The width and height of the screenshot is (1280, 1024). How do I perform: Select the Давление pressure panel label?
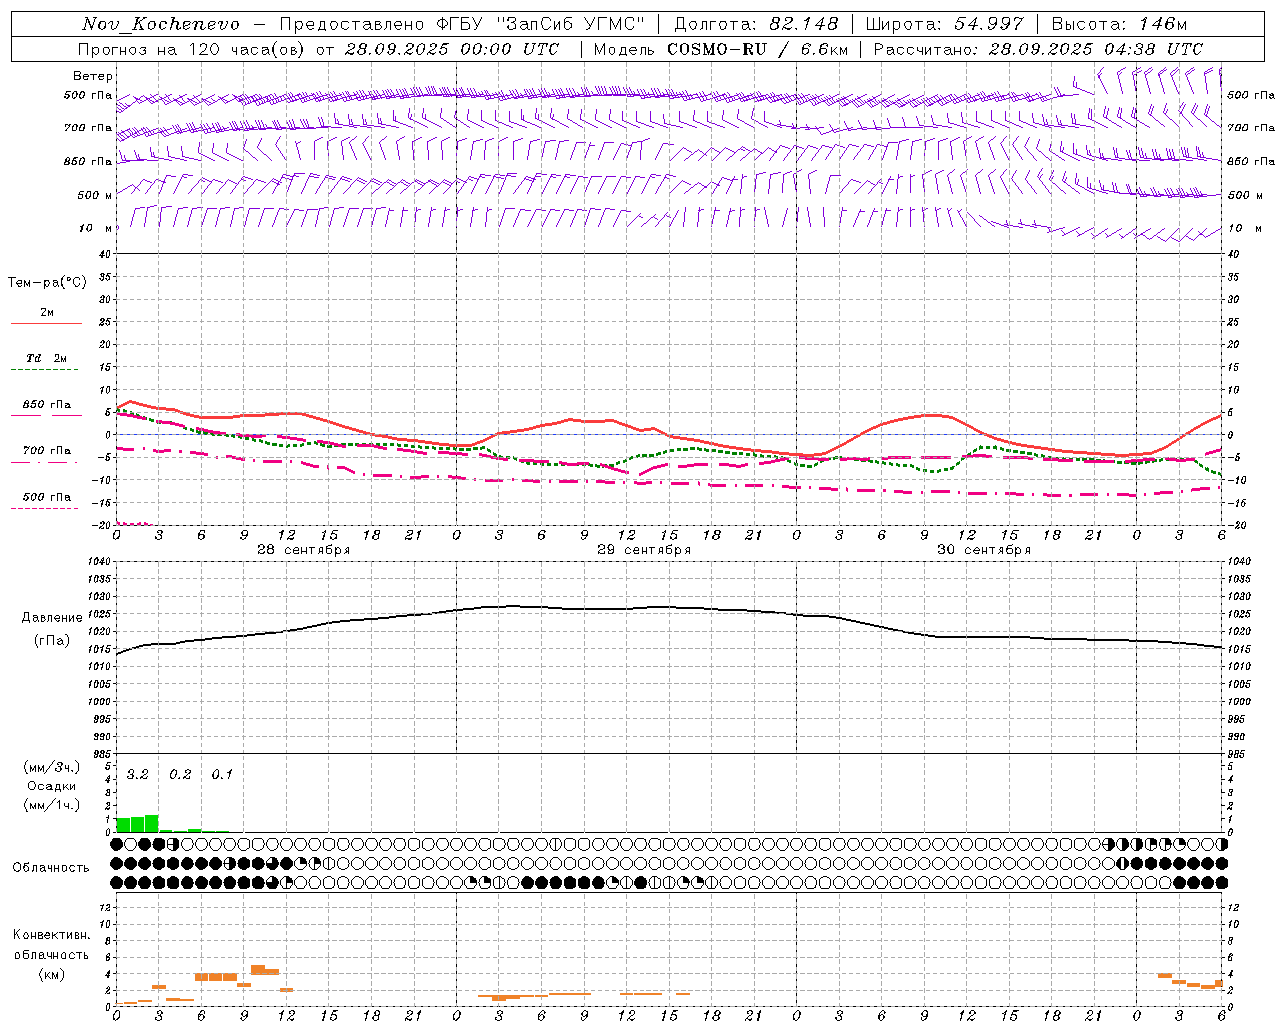click(x=52, y=618)
